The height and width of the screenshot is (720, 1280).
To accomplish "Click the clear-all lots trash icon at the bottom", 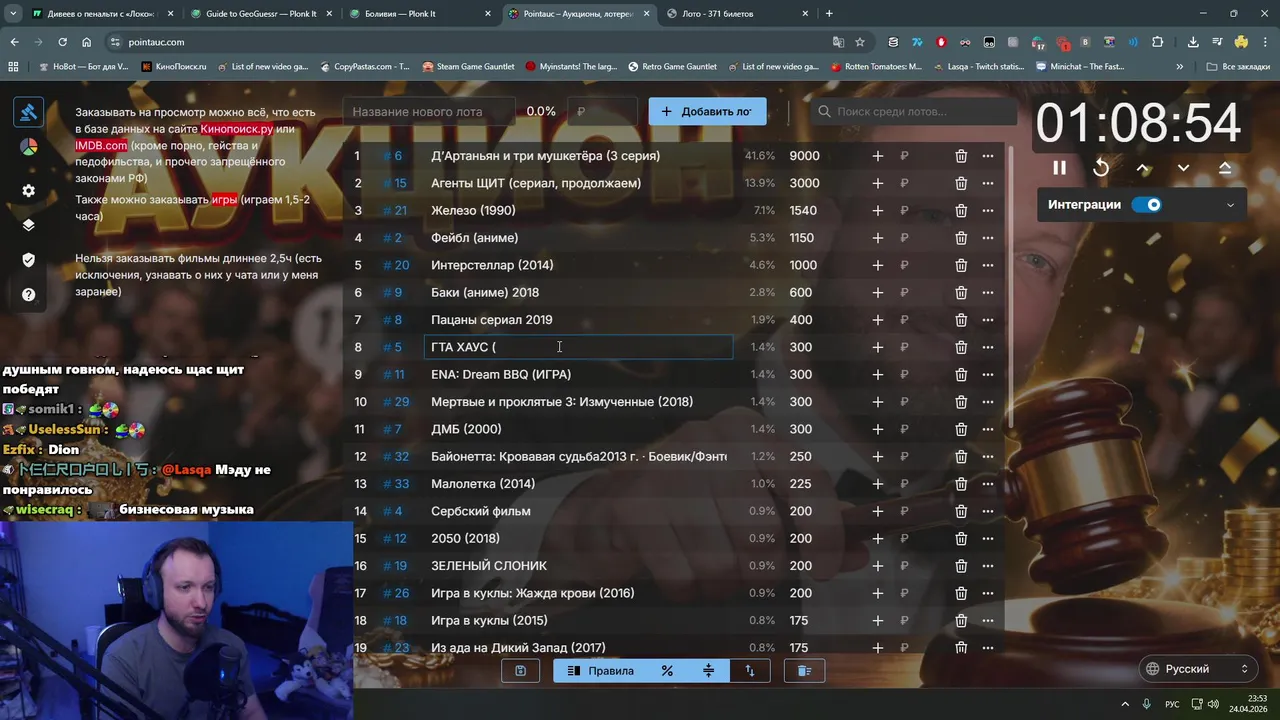I will 804,671.
